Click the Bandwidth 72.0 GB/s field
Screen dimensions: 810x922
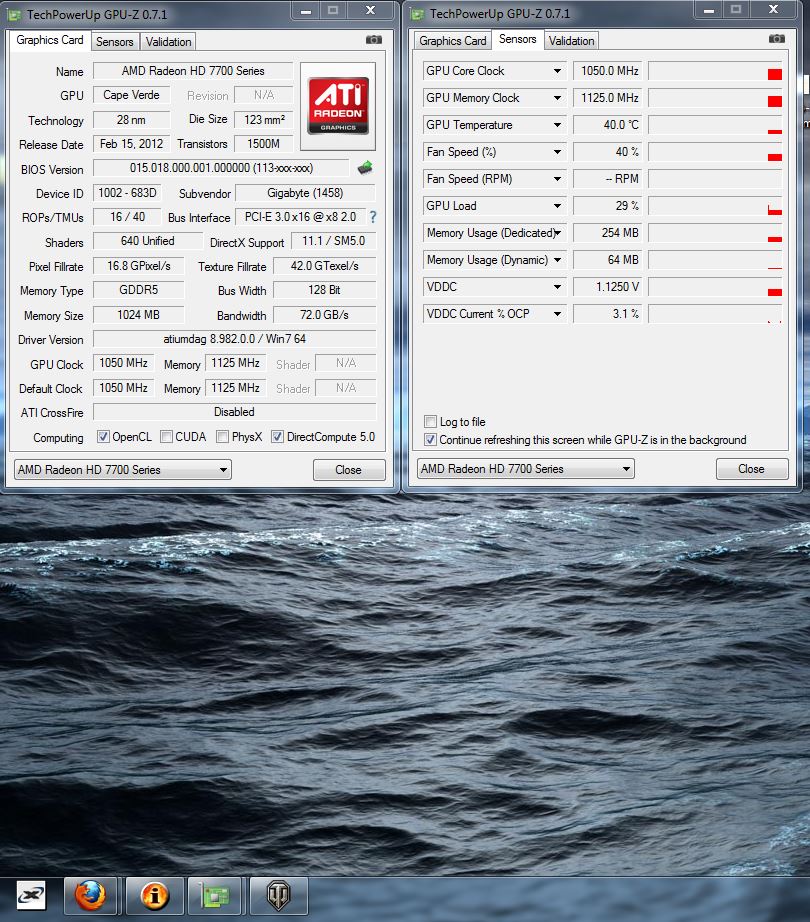(324, 315)
